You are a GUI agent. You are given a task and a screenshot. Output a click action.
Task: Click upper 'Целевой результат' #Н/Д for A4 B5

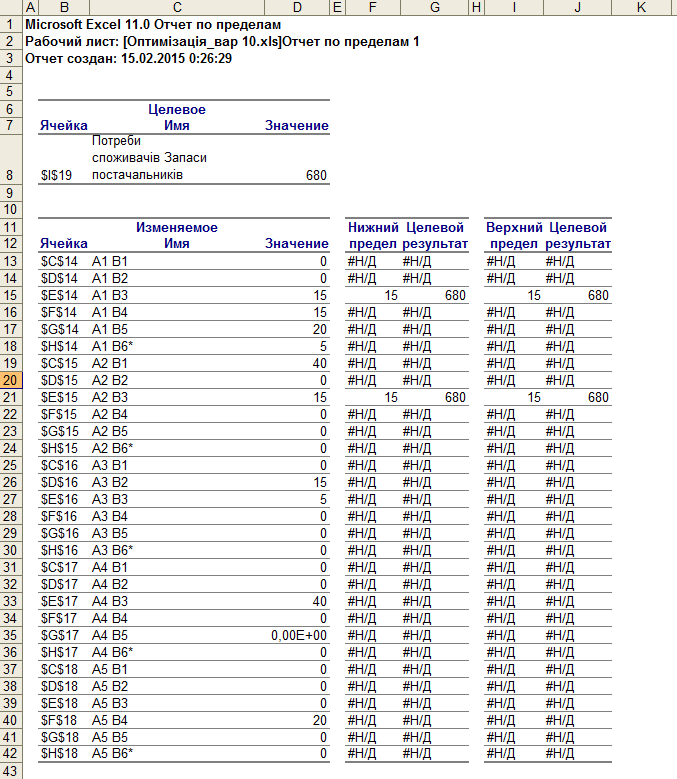click(x=560, y=635)
